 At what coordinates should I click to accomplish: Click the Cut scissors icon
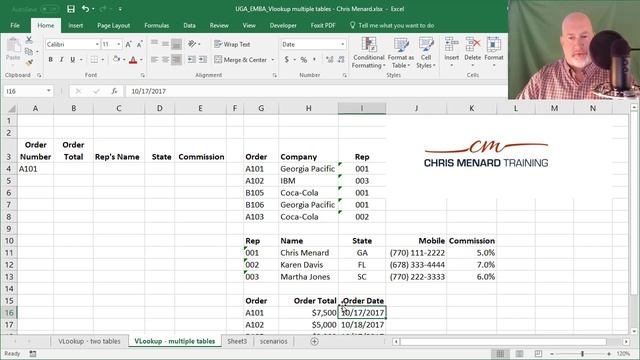[29, 40]
